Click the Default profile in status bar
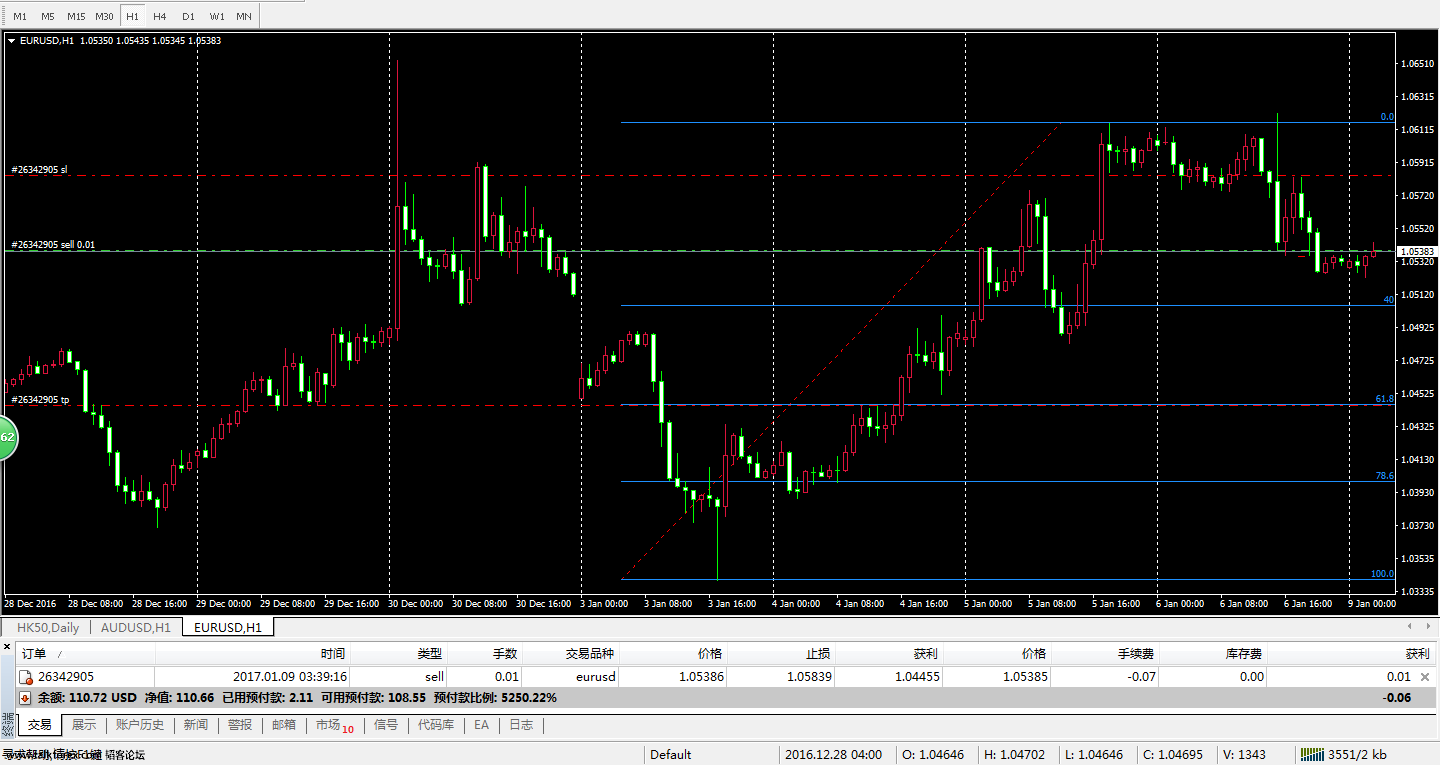 [x=671, y=755]
